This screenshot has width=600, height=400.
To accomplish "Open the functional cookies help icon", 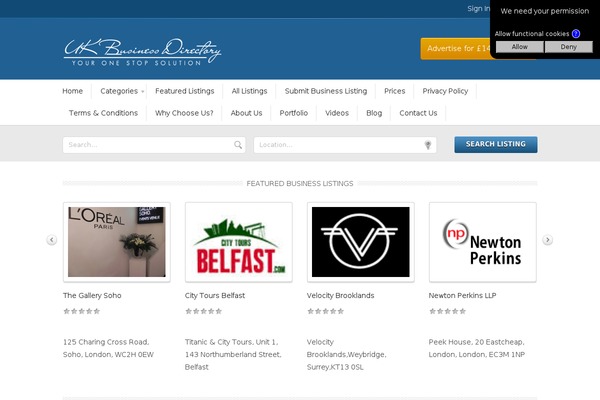I will 576,34.
